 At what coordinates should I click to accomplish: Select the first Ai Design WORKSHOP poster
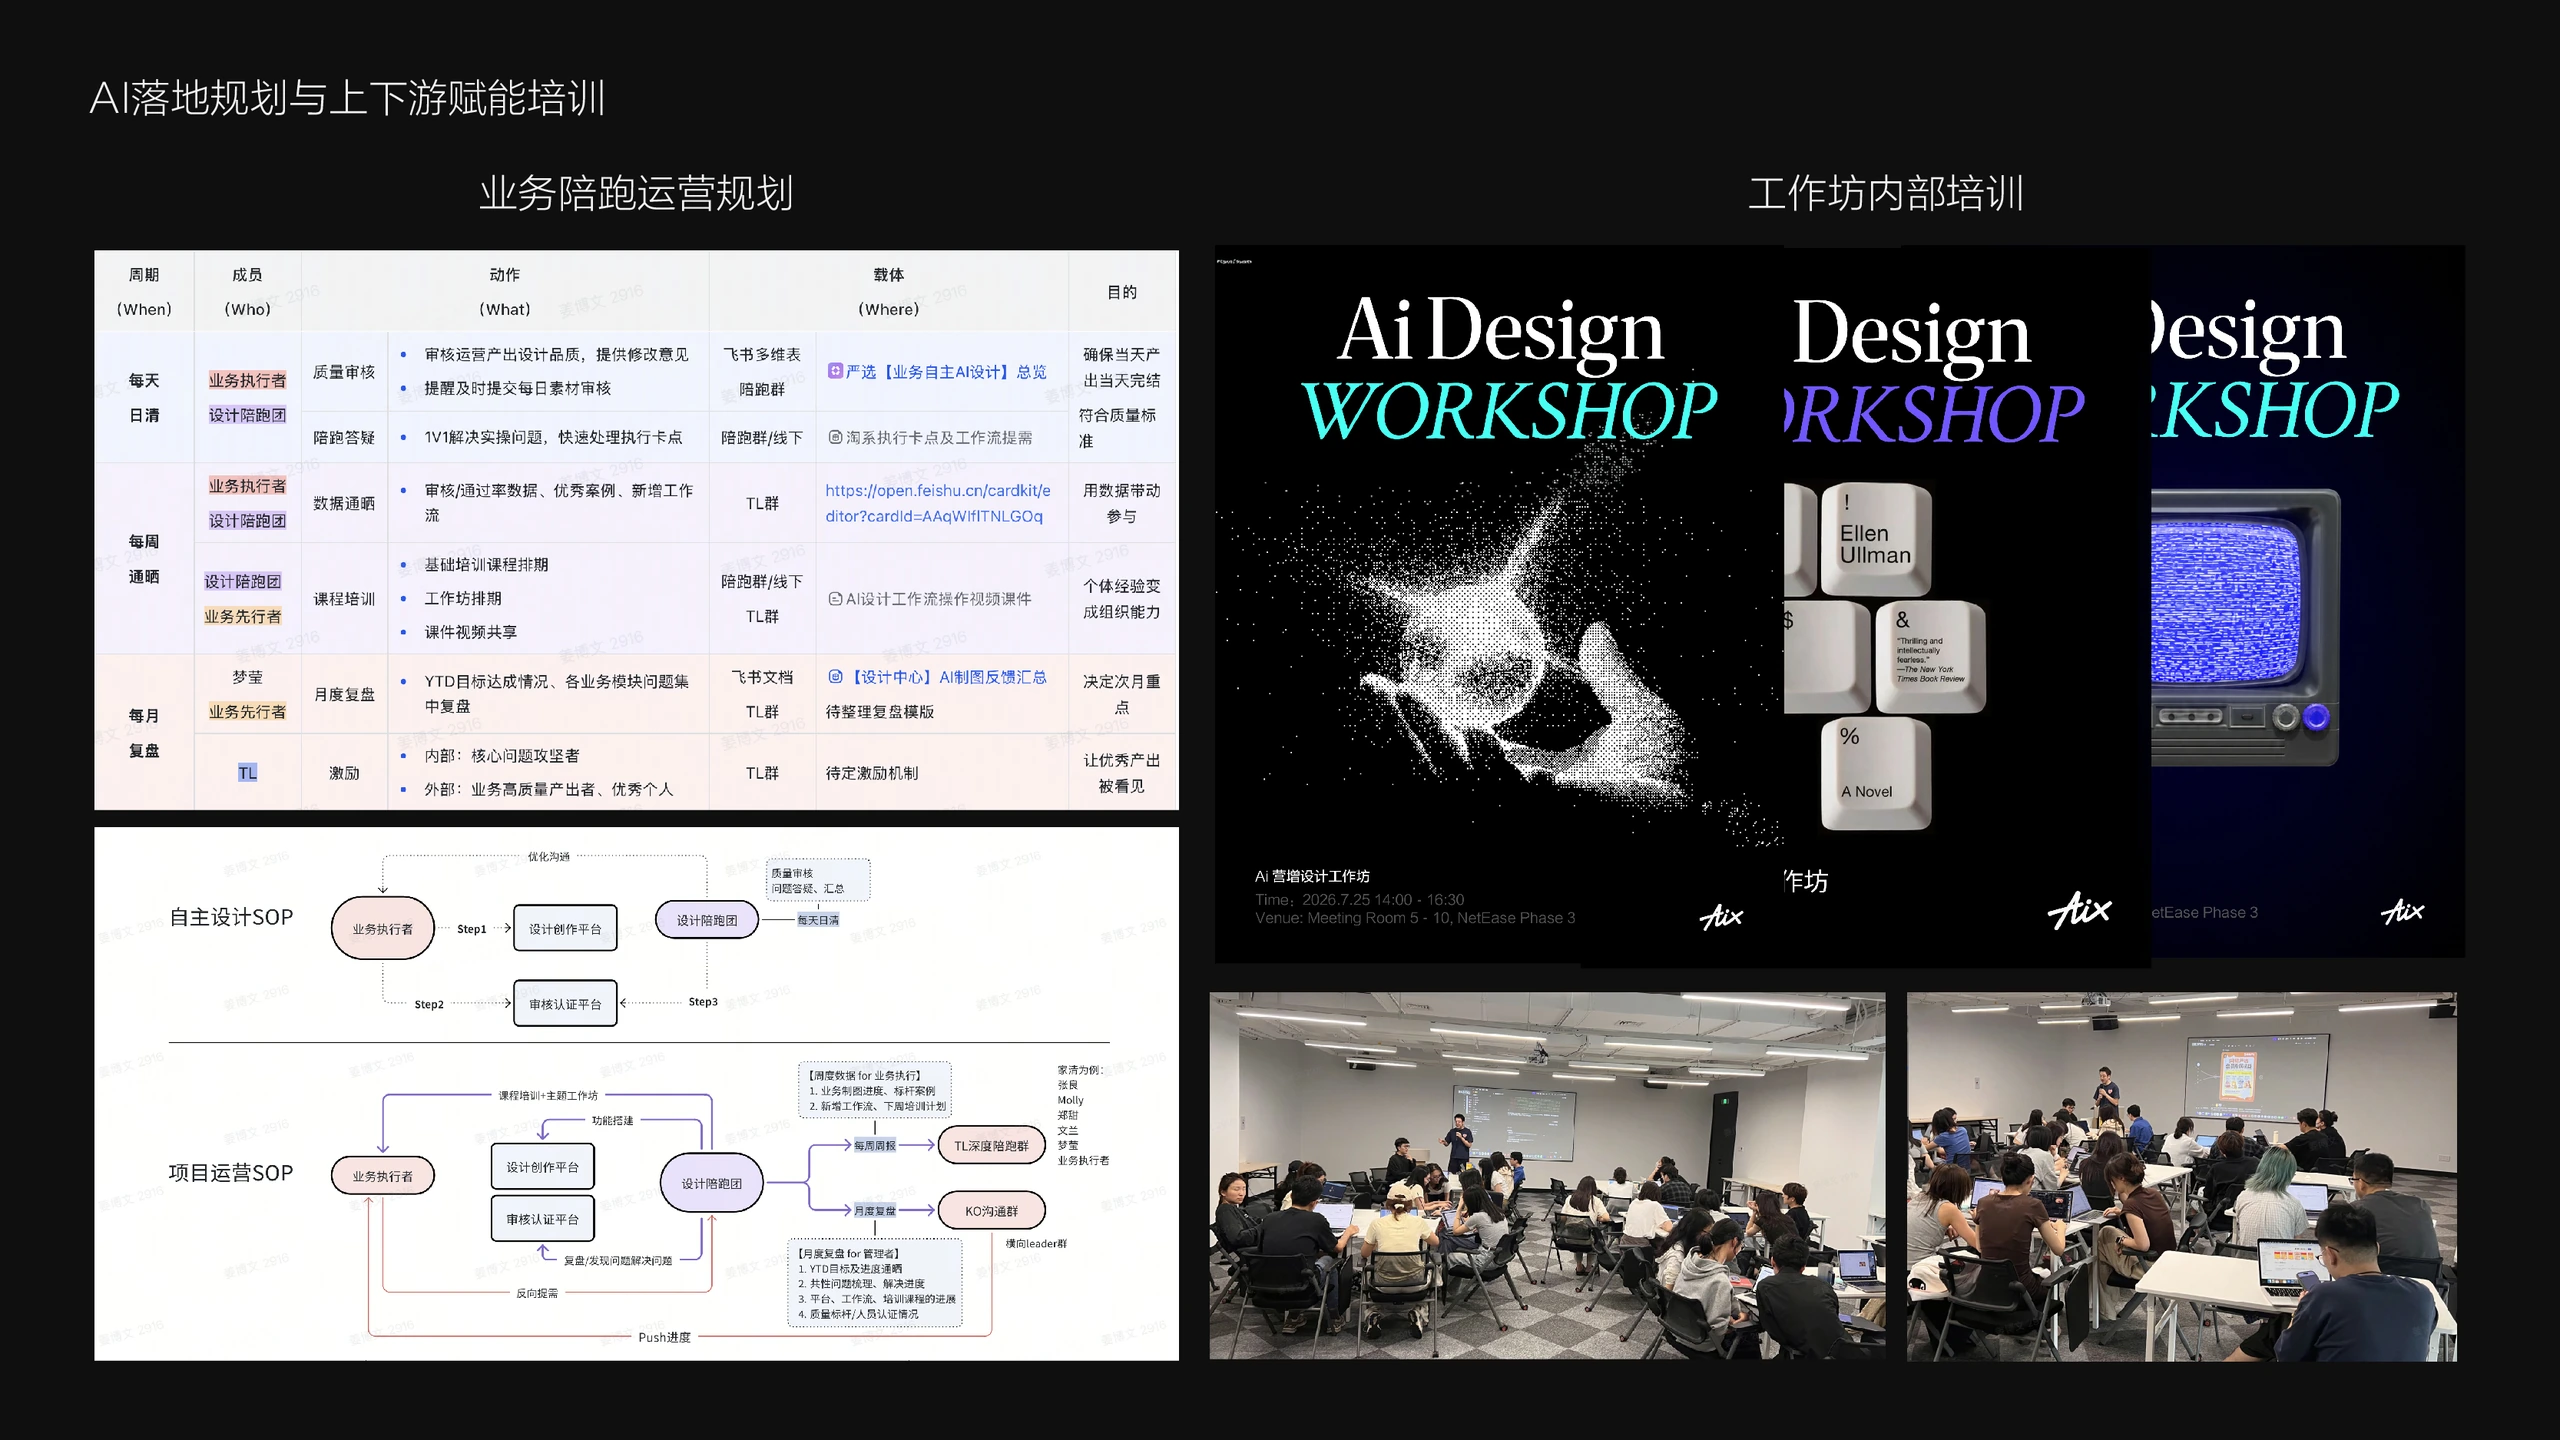1499,605
